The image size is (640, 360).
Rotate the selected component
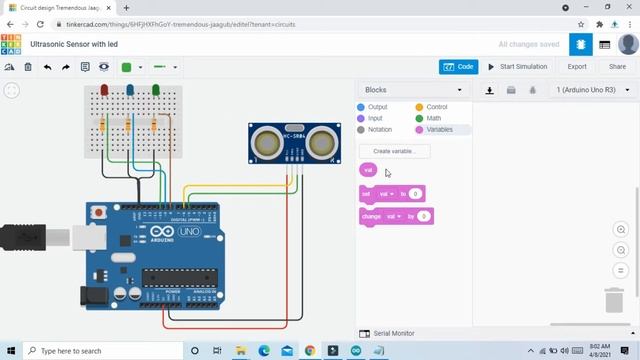coord(9,67)
